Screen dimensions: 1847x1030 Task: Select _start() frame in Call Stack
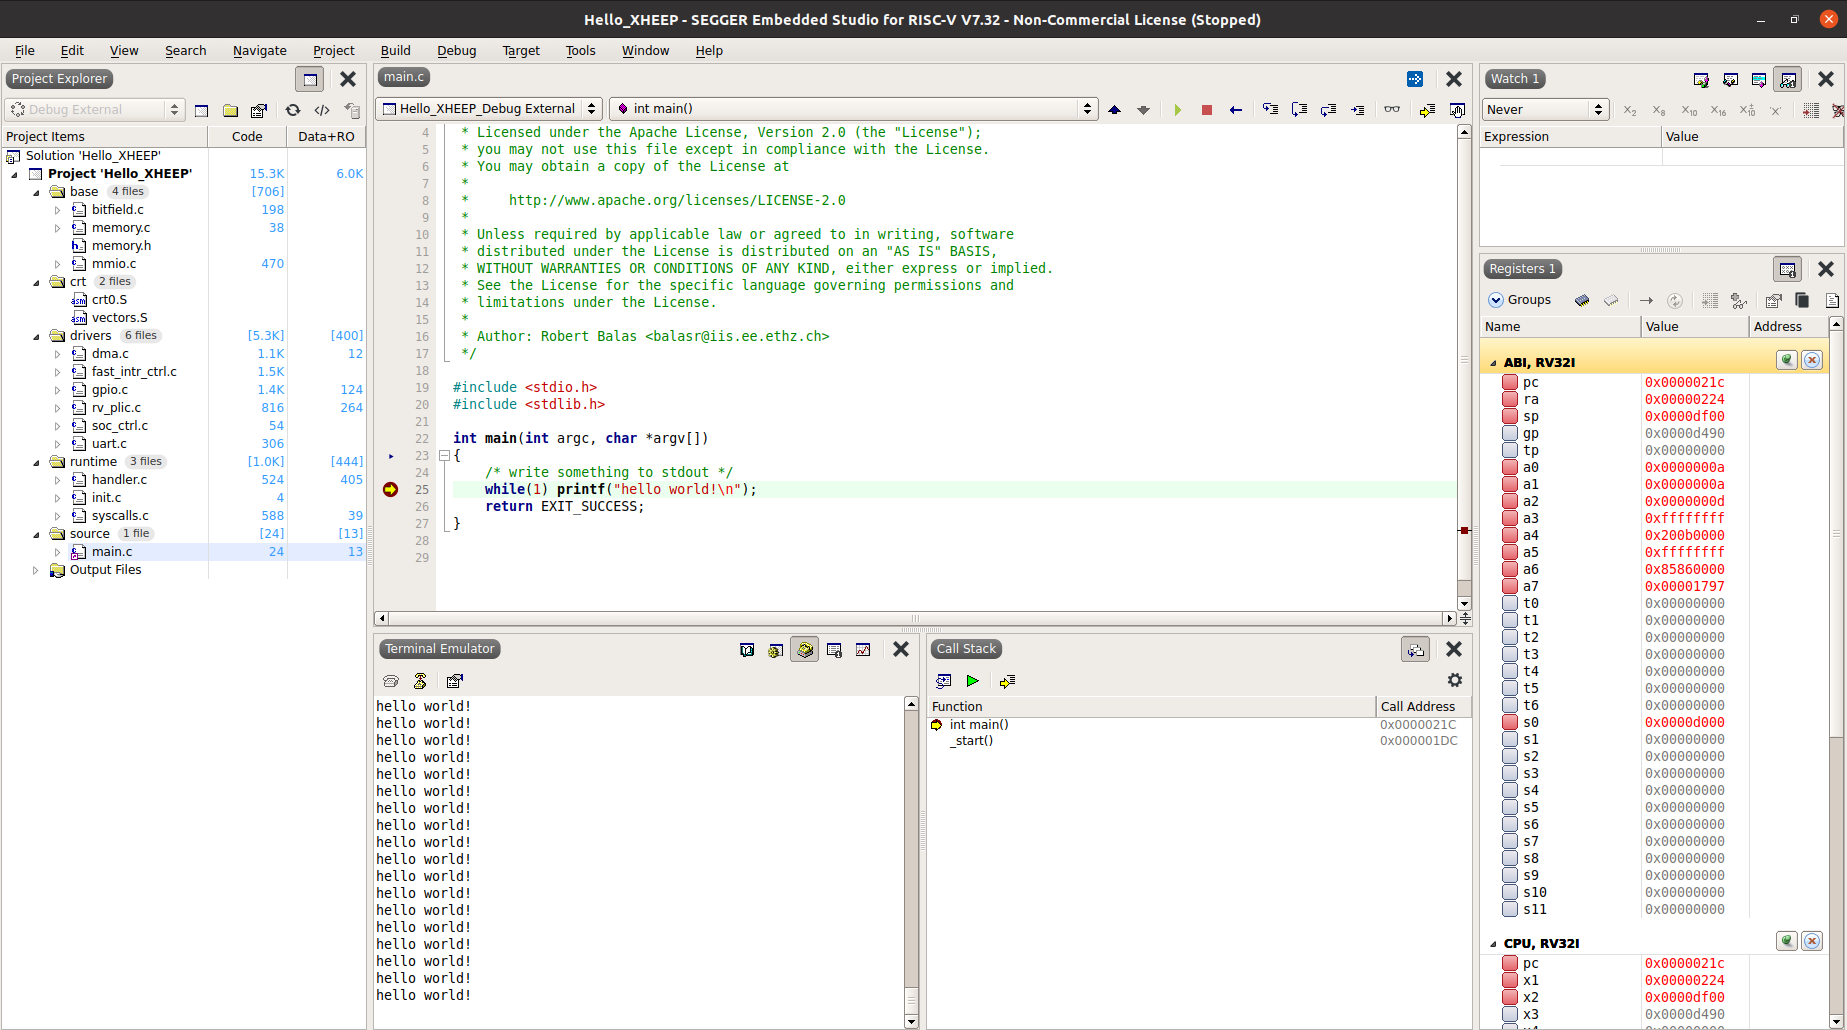[1199, 741]
